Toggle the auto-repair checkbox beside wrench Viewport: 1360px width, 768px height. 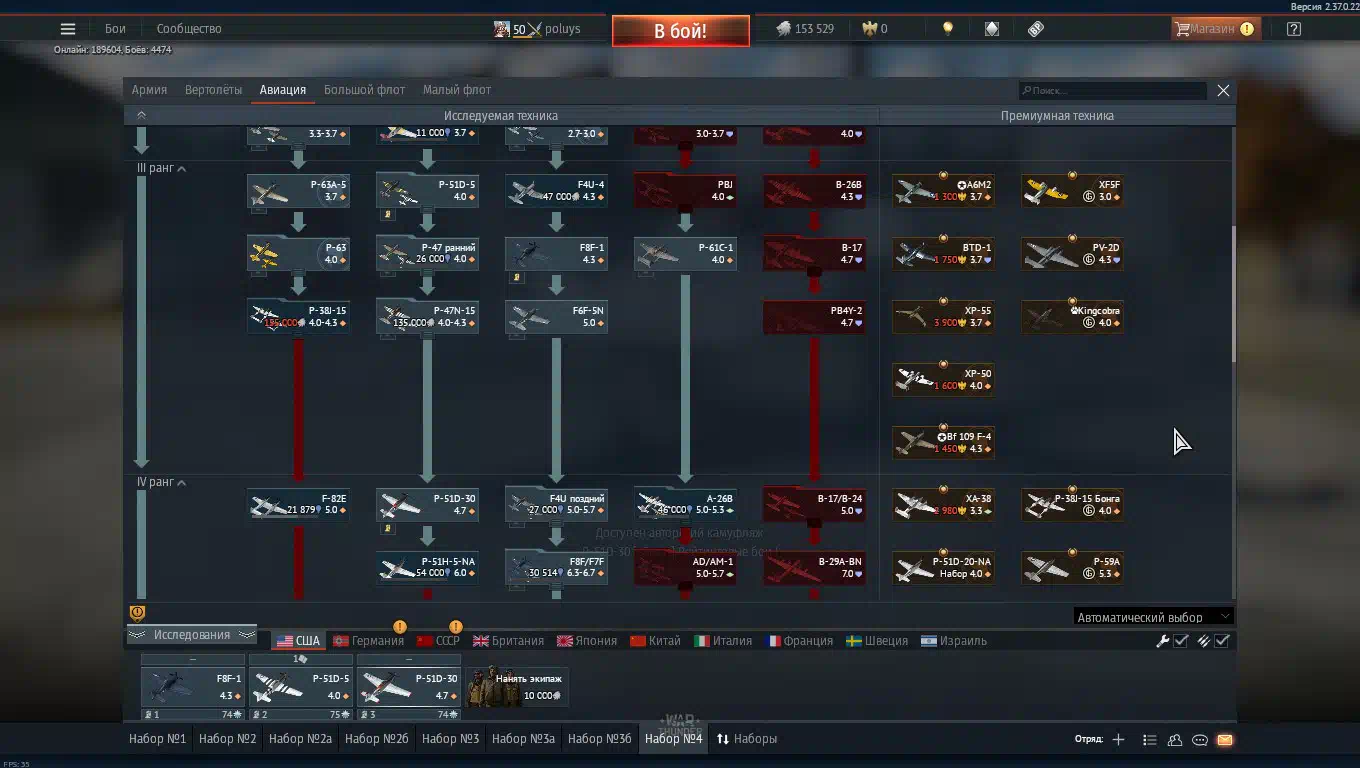[x=1181, y=641]
